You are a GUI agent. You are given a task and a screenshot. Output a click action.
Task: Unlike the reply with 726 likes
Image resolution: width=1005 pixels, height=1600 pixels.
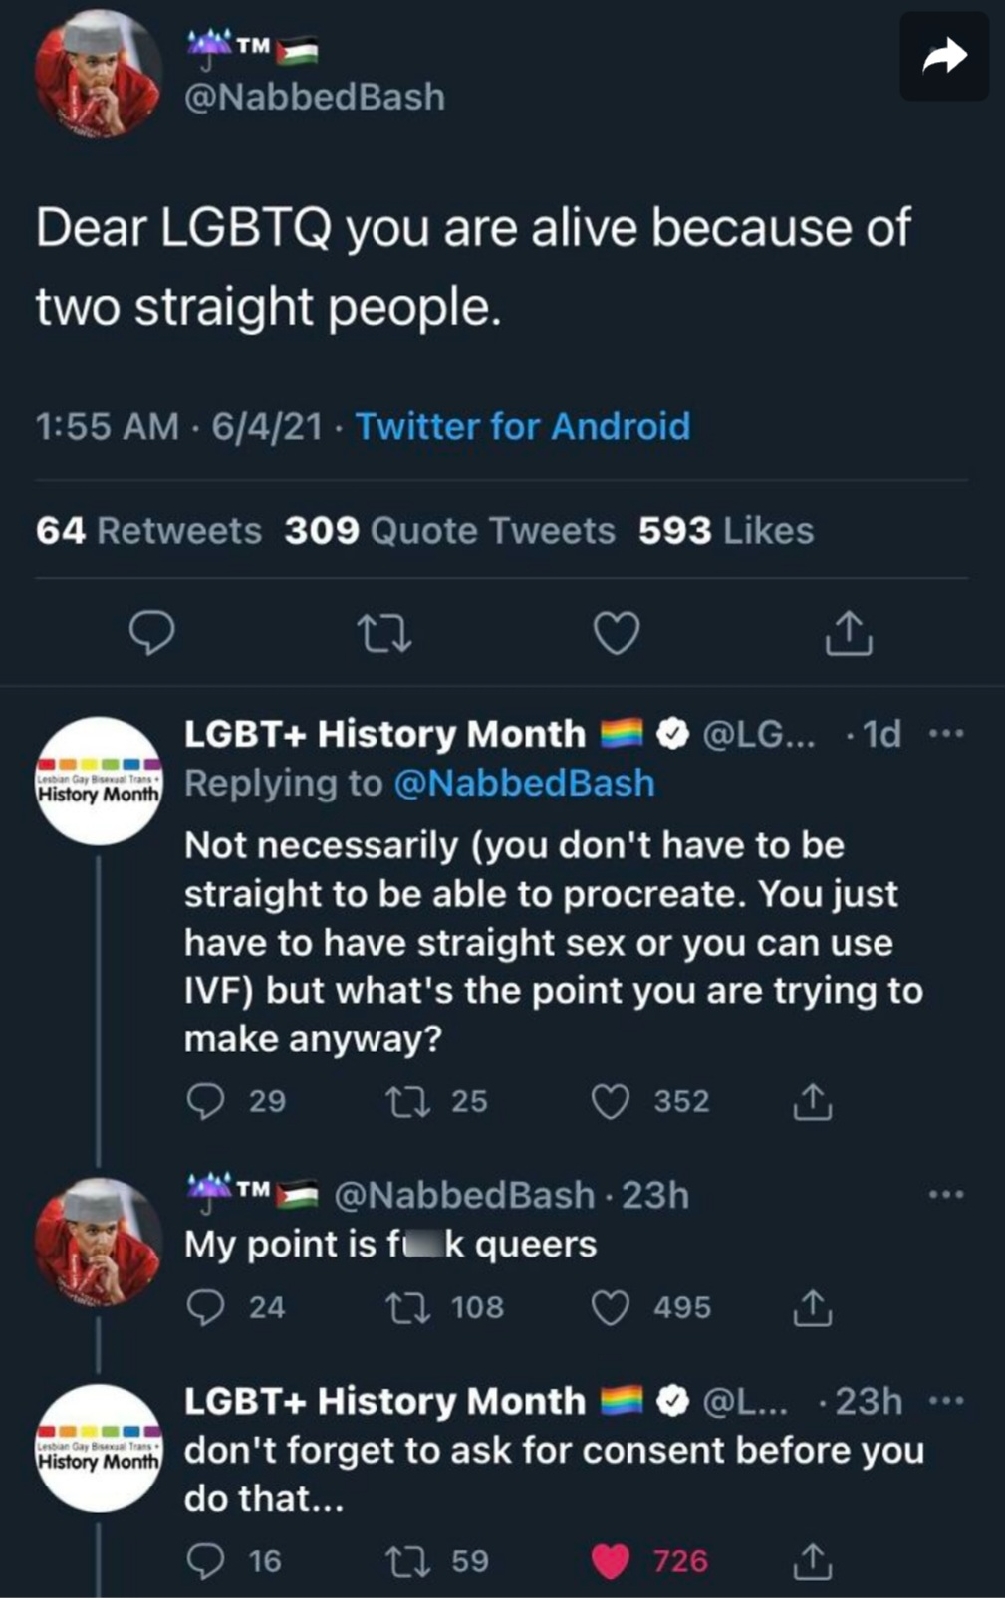(x=611, y=1561)
